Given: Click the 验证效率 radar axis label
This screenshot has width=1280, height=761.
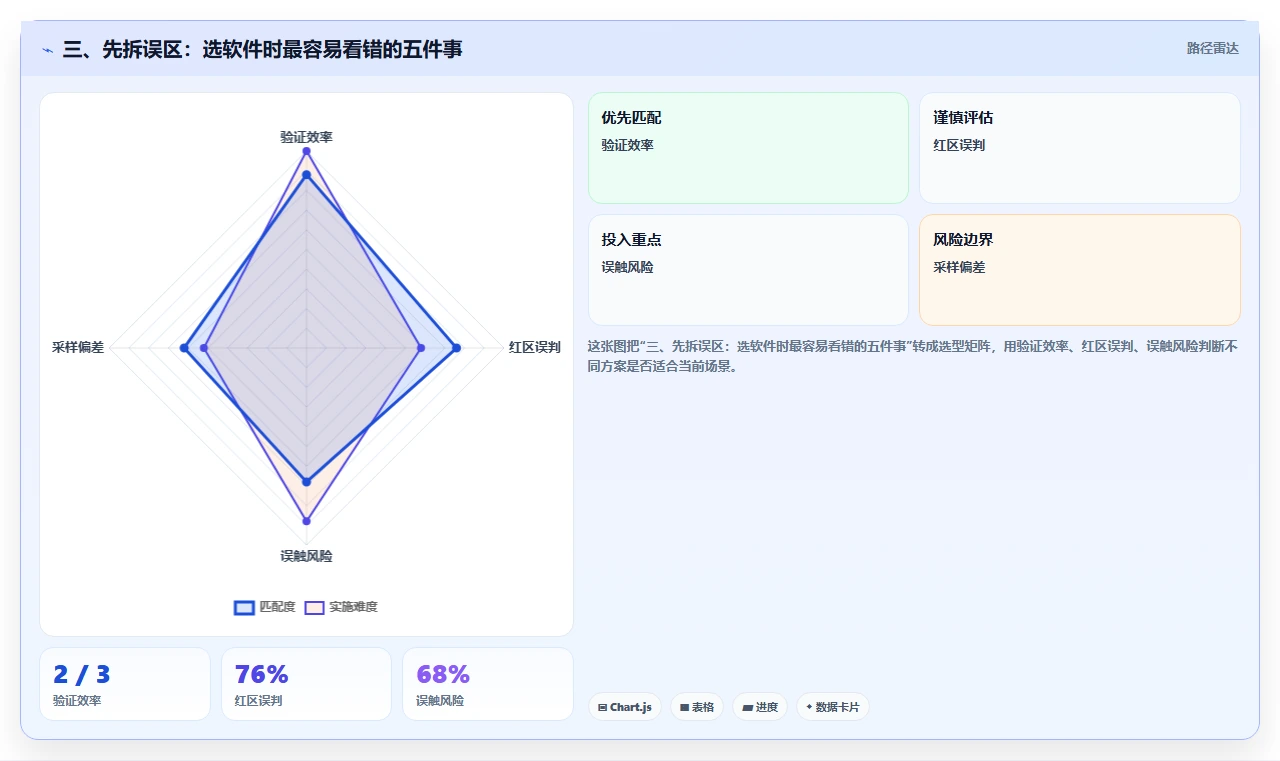Looking at the screenshot, I should 306,137.
